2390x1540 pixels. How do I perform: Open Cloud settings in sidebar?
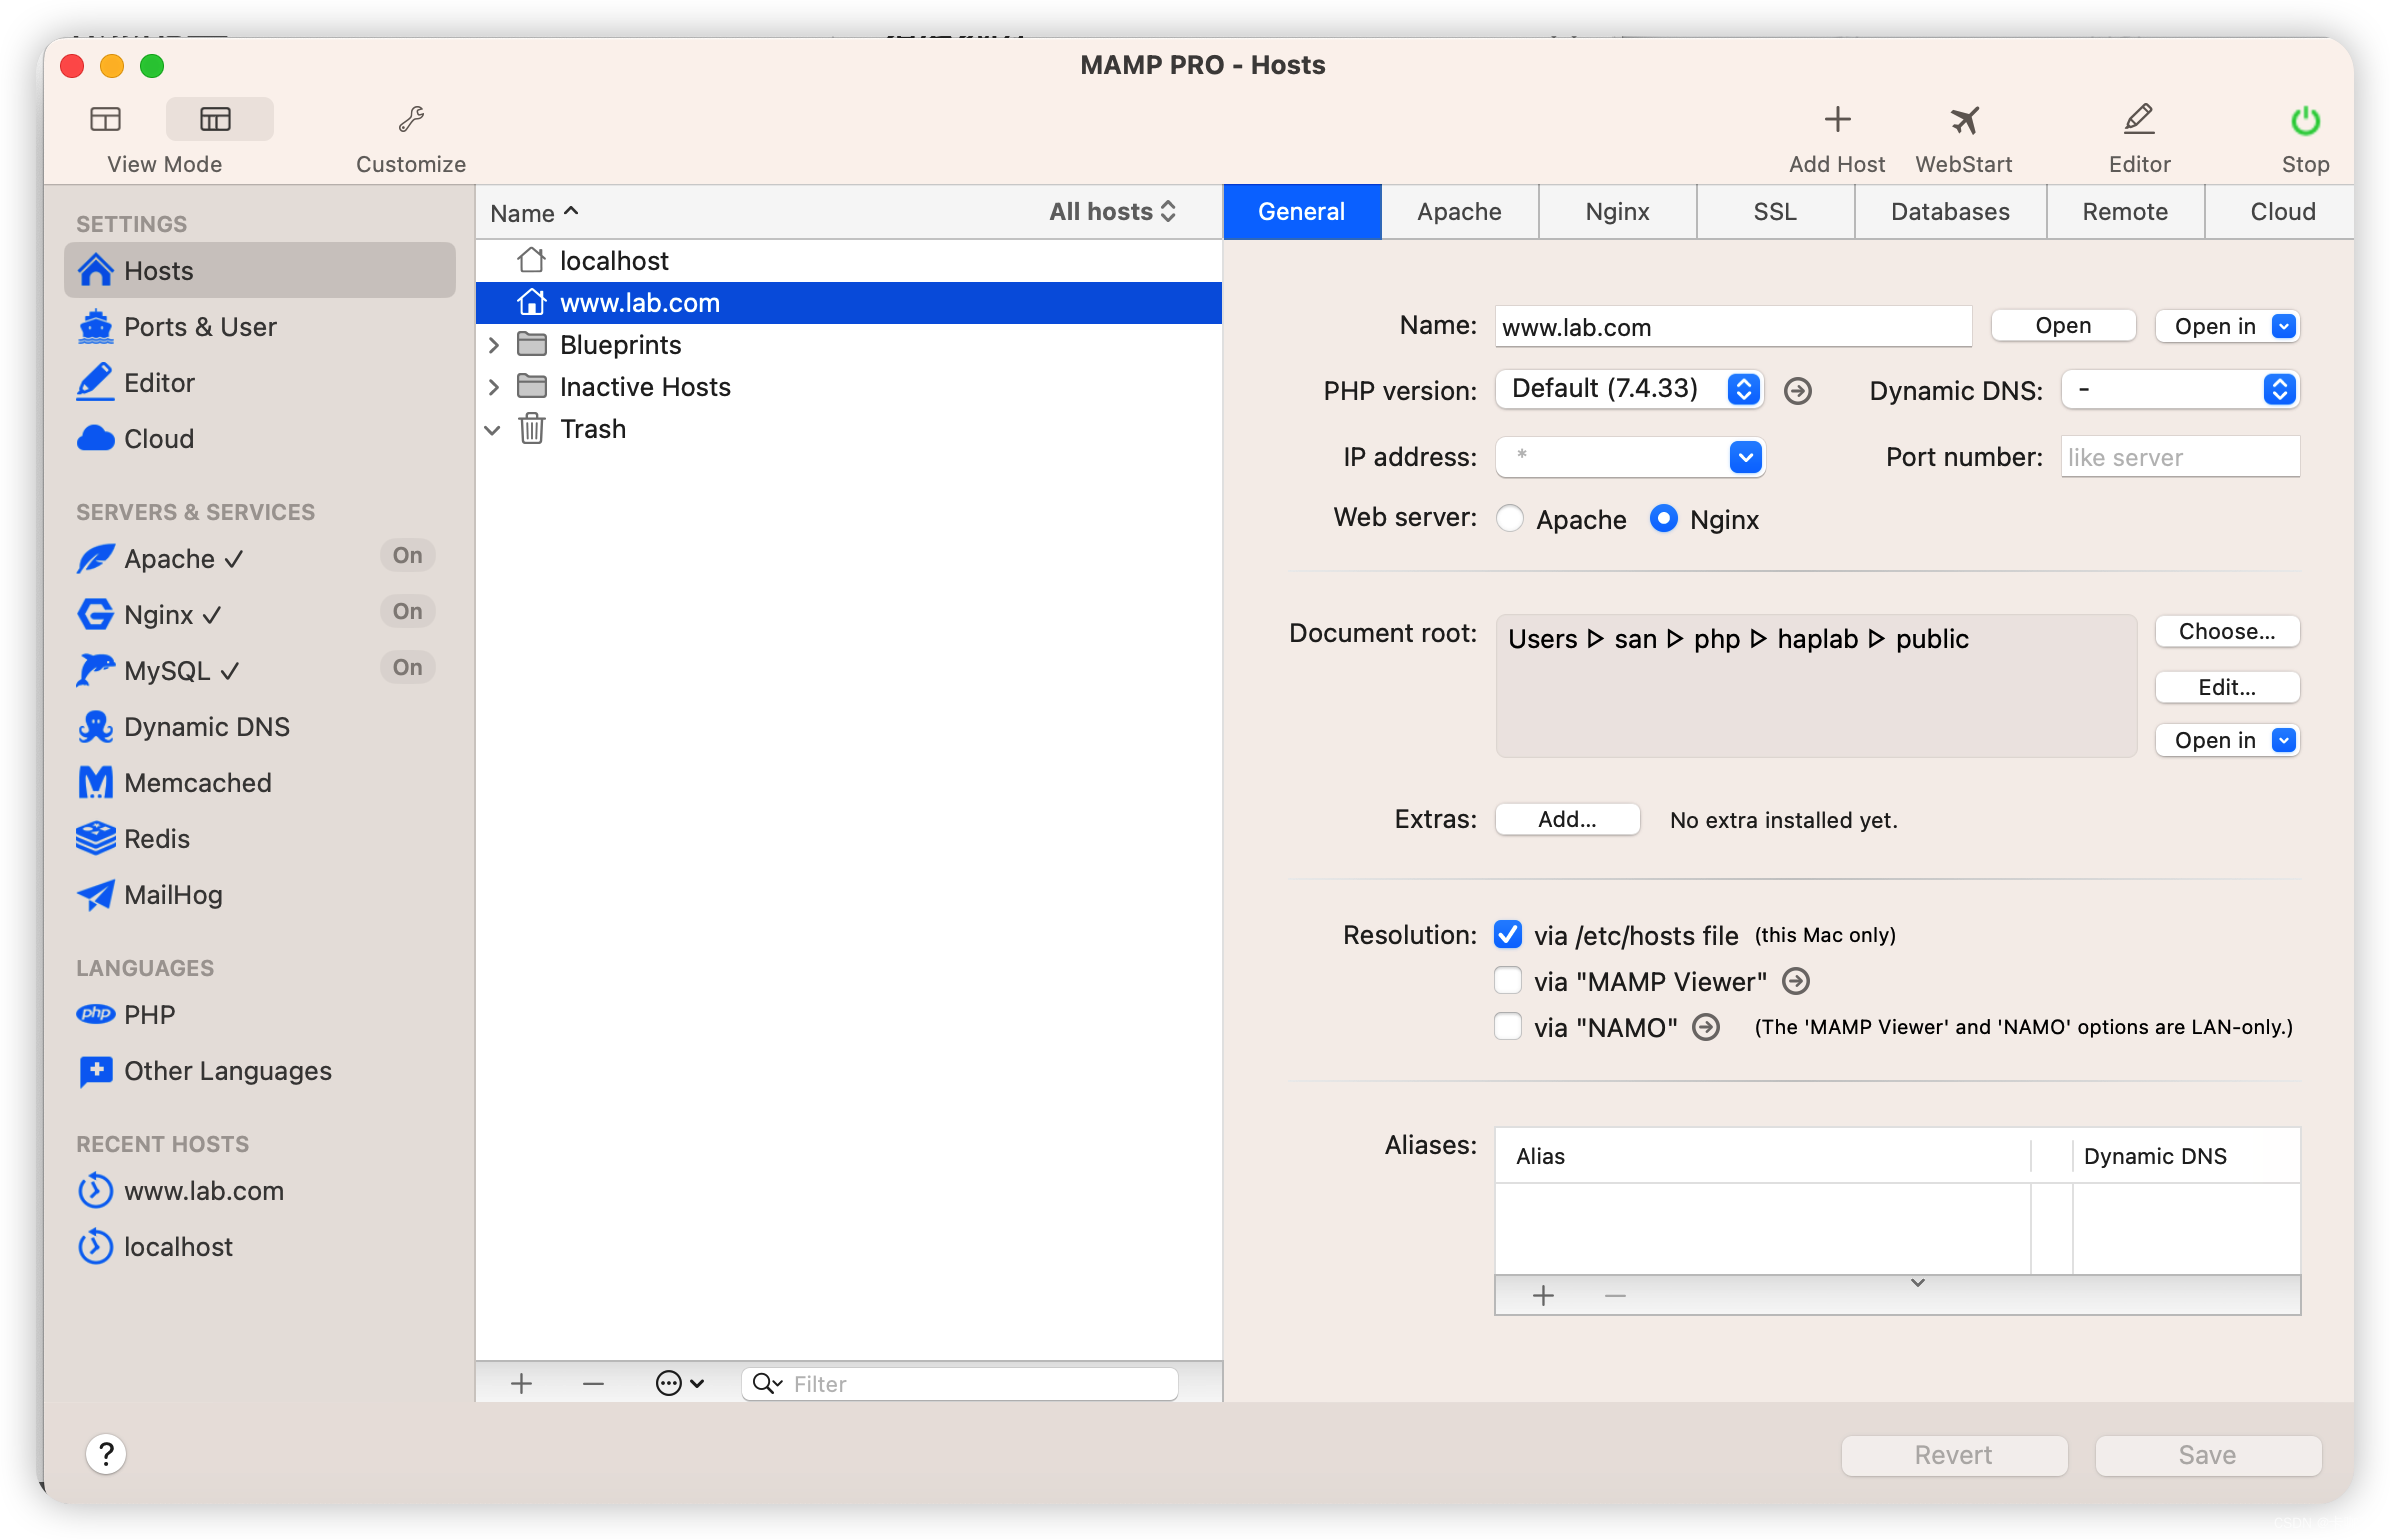click(x=259, y=439)
